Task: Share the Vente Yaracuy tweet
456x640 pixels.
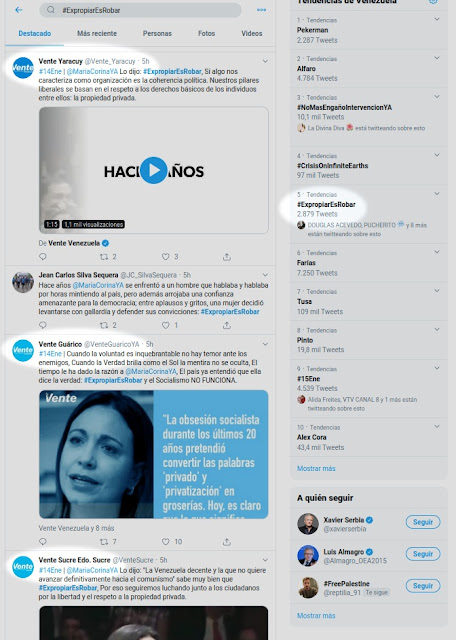Action: pyautogui.click(x=227, y=257)
